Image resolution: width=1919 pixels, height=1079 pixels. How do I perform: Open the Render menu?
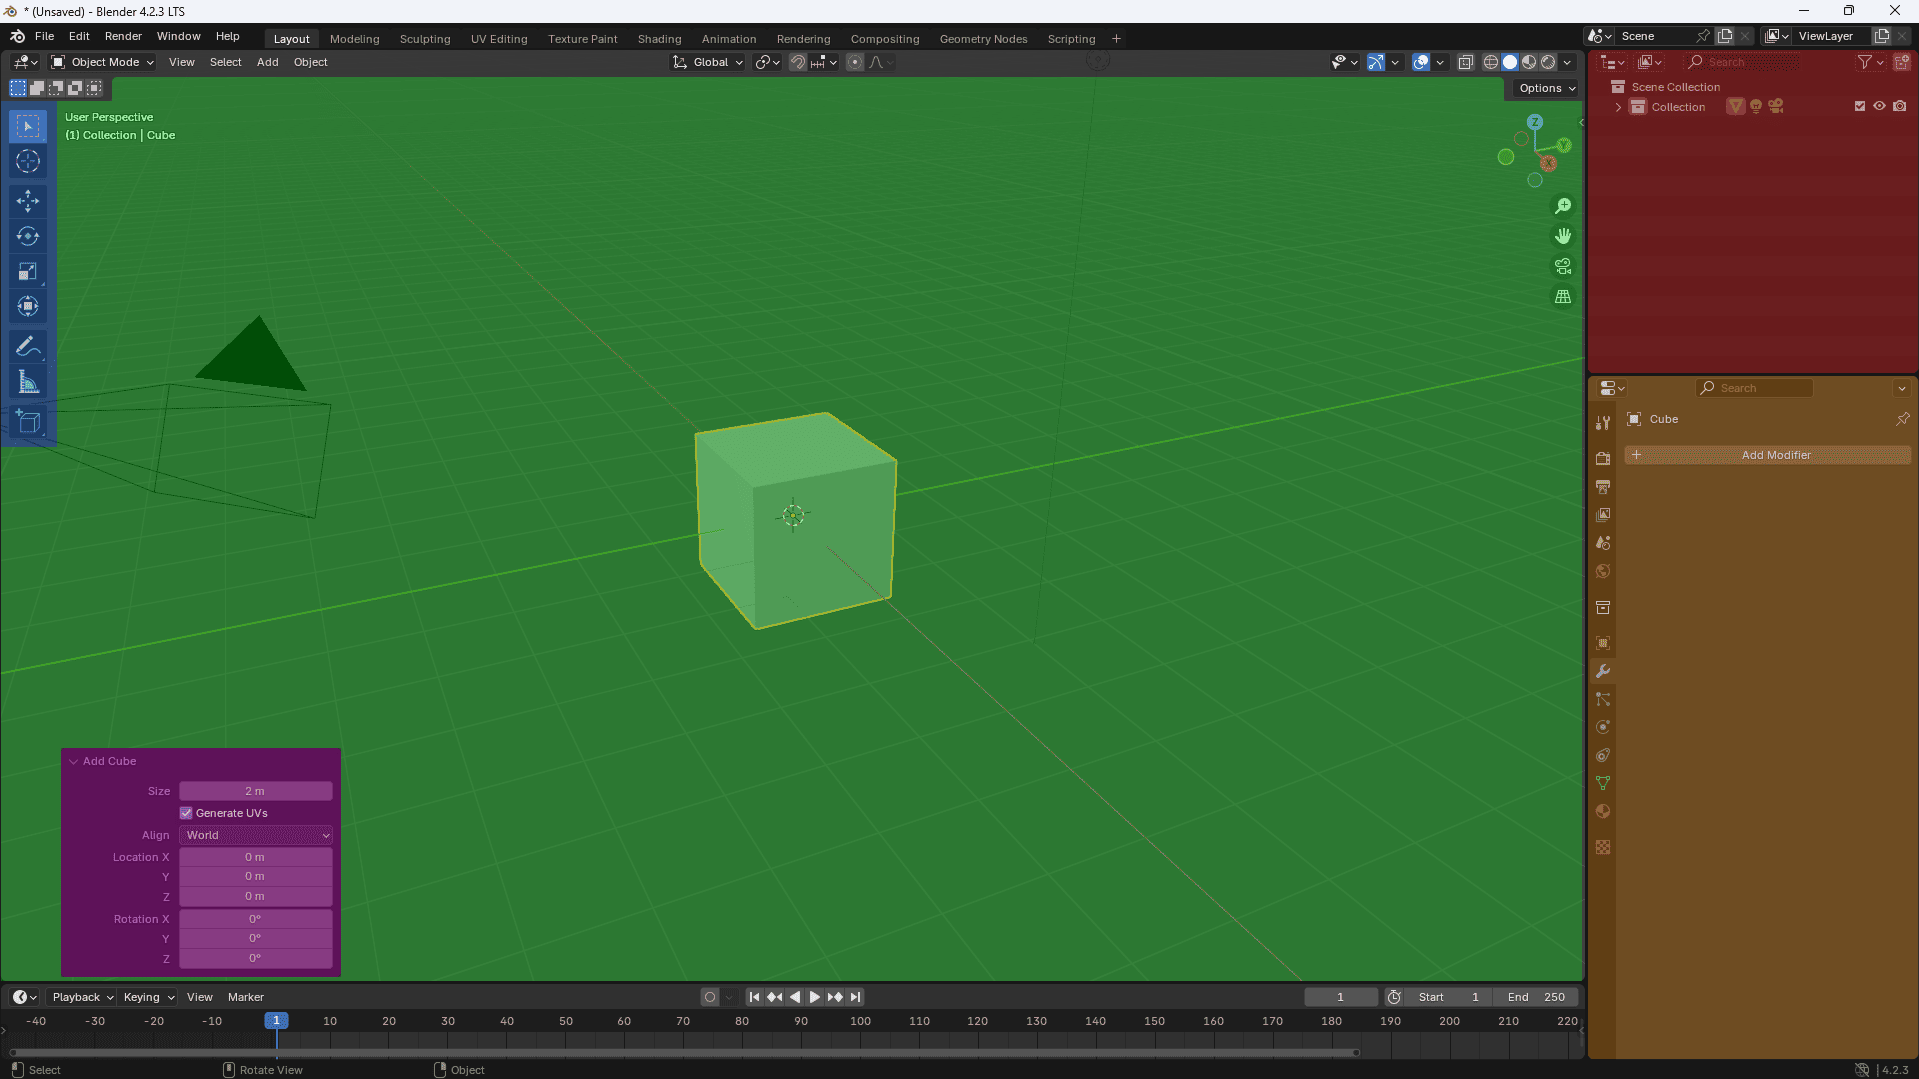click(123, 36)
